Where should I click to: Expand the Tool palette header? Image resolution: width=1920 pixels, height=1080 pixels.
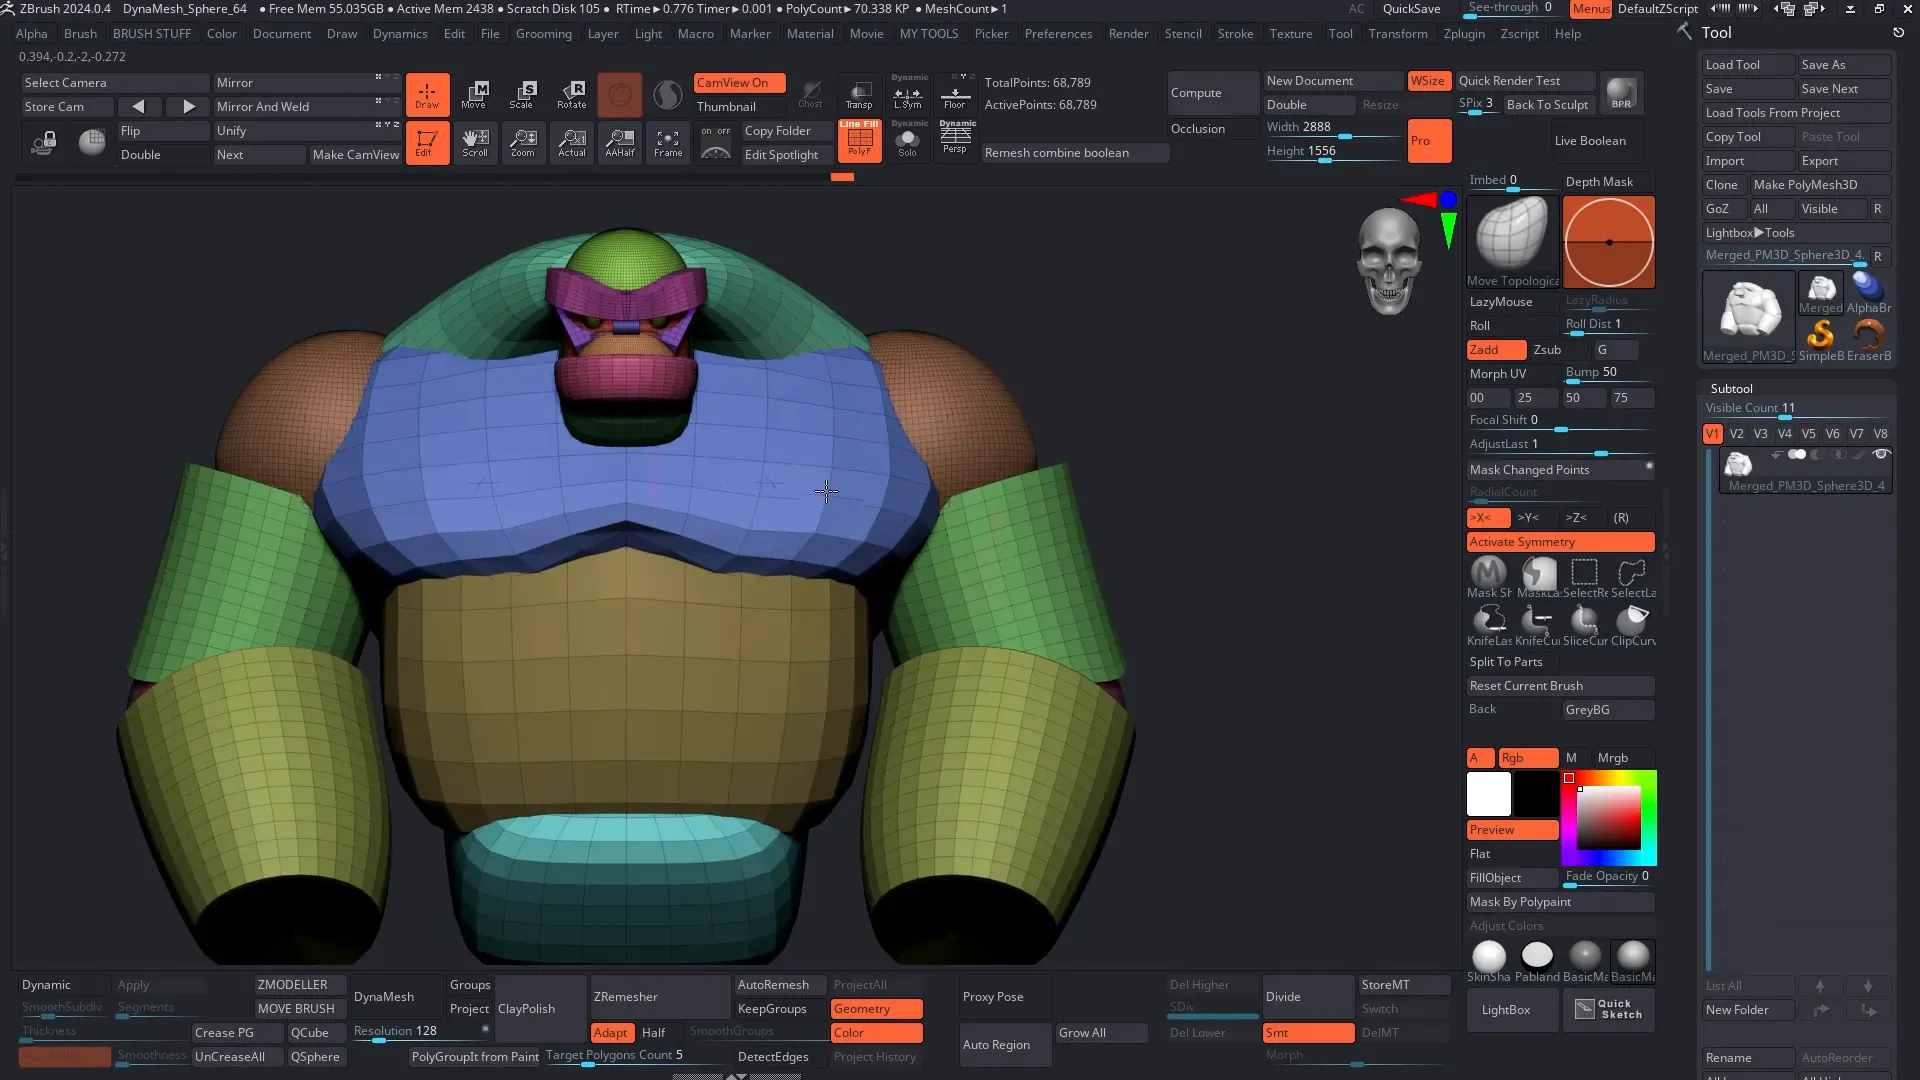pos(1716,33)
